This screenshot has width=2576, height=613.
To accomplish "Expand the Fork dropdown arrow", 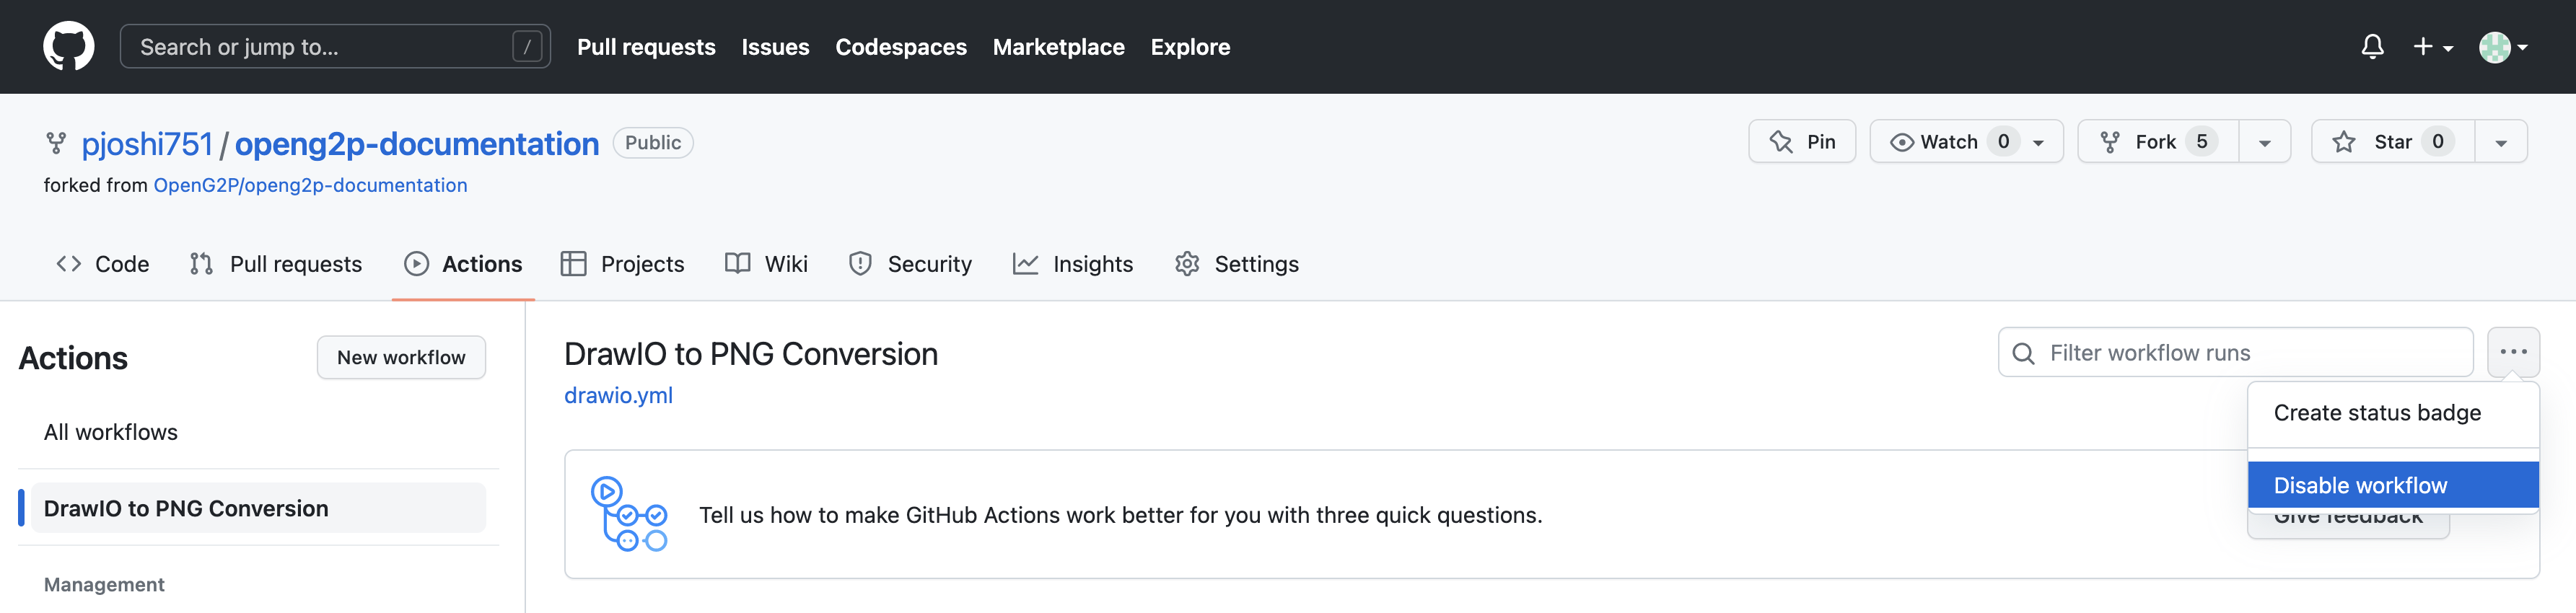I will pos(2264,142).
